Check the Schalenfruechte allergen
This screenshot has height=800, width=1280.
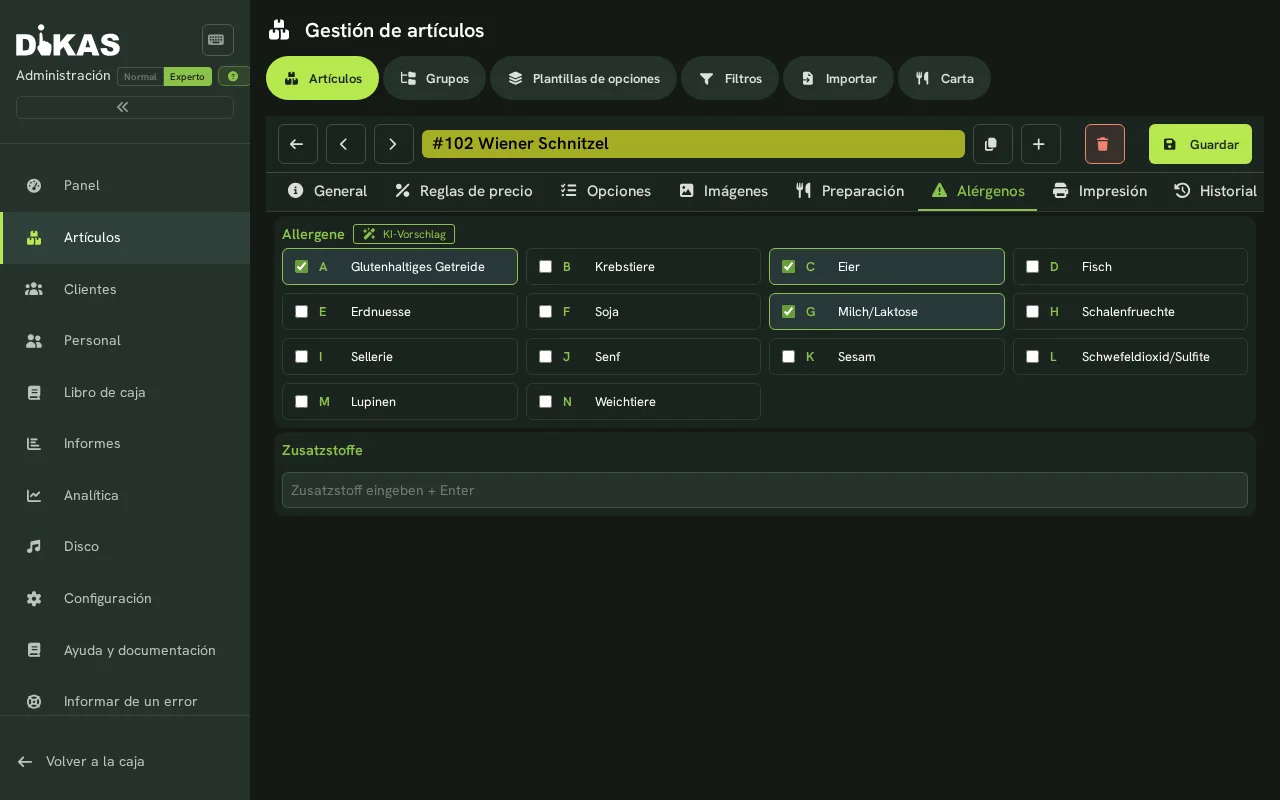(x=1032, y=312)
